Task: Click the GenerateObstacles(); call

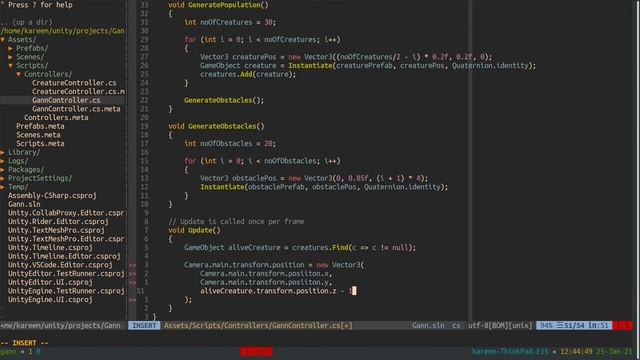Action: pos(224,100)
